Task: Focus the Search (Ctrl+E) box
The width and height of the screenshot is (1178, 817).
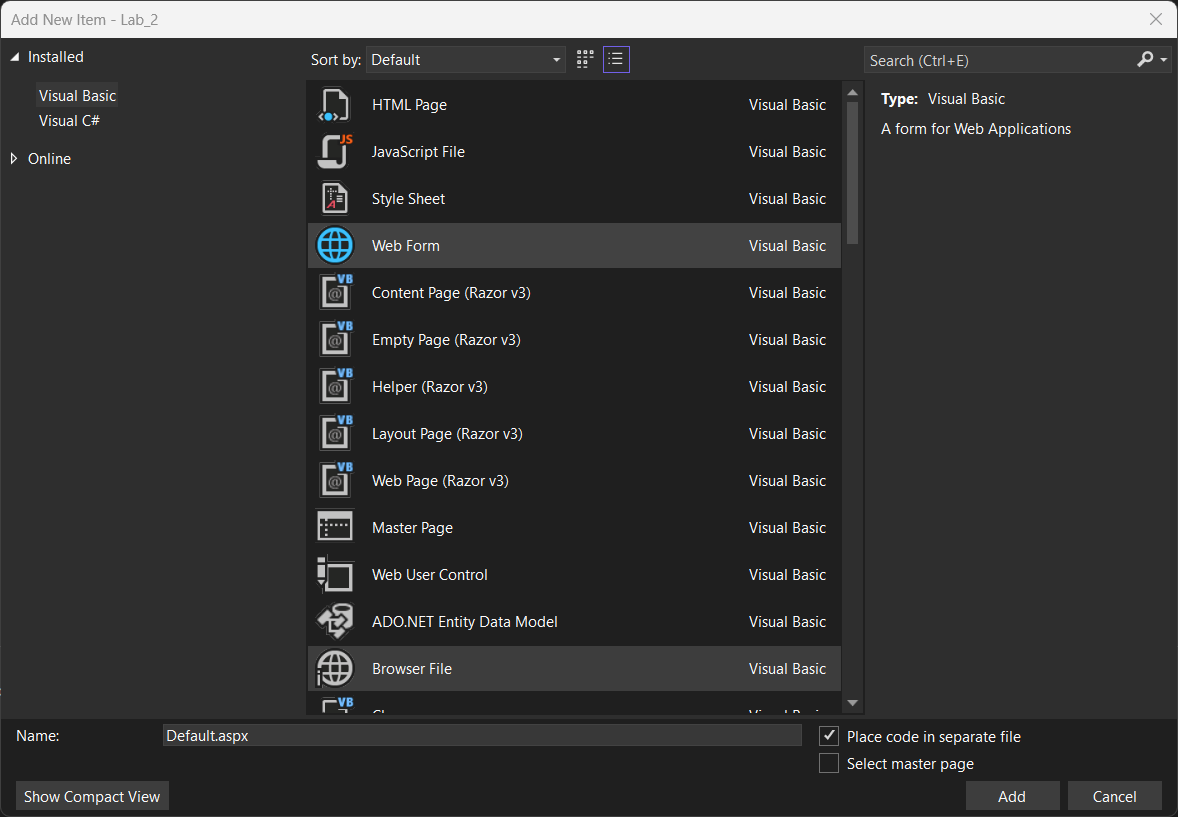Action: [999, 60]
